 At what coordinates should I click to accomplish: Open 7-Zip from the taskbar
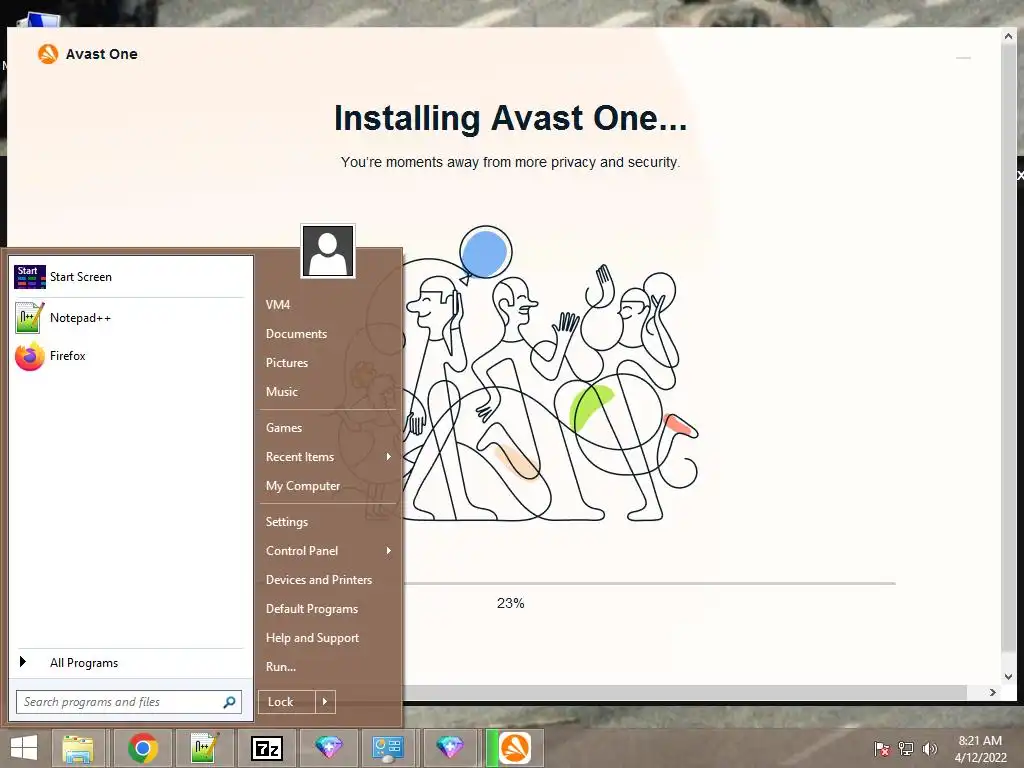pos(267,748)
